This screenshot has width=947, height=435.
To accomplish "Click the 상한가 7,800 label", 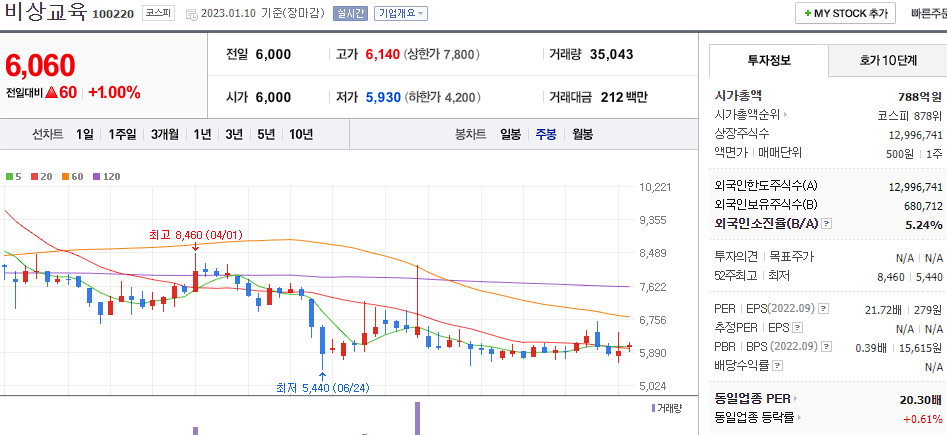I will [x=441, y=54].
